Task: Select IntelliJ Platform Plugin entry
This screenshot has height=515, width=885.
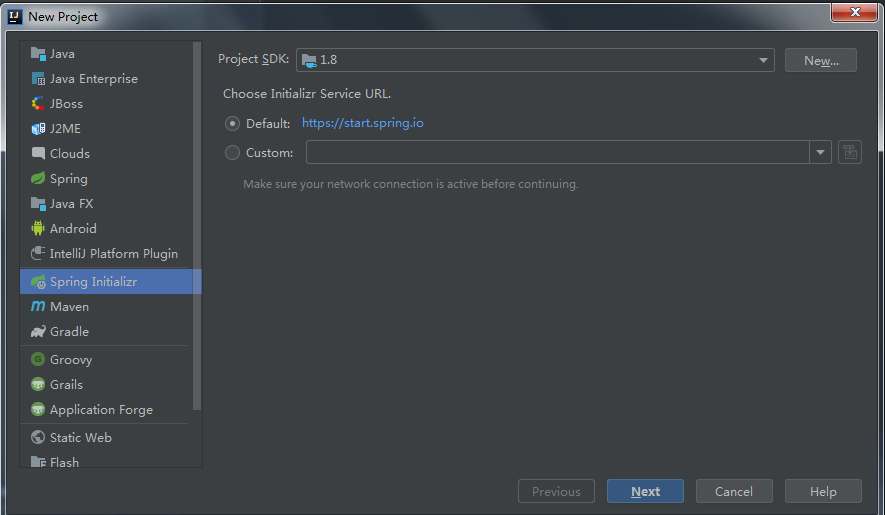Action: pyautogui.click(x=106, y=254)
